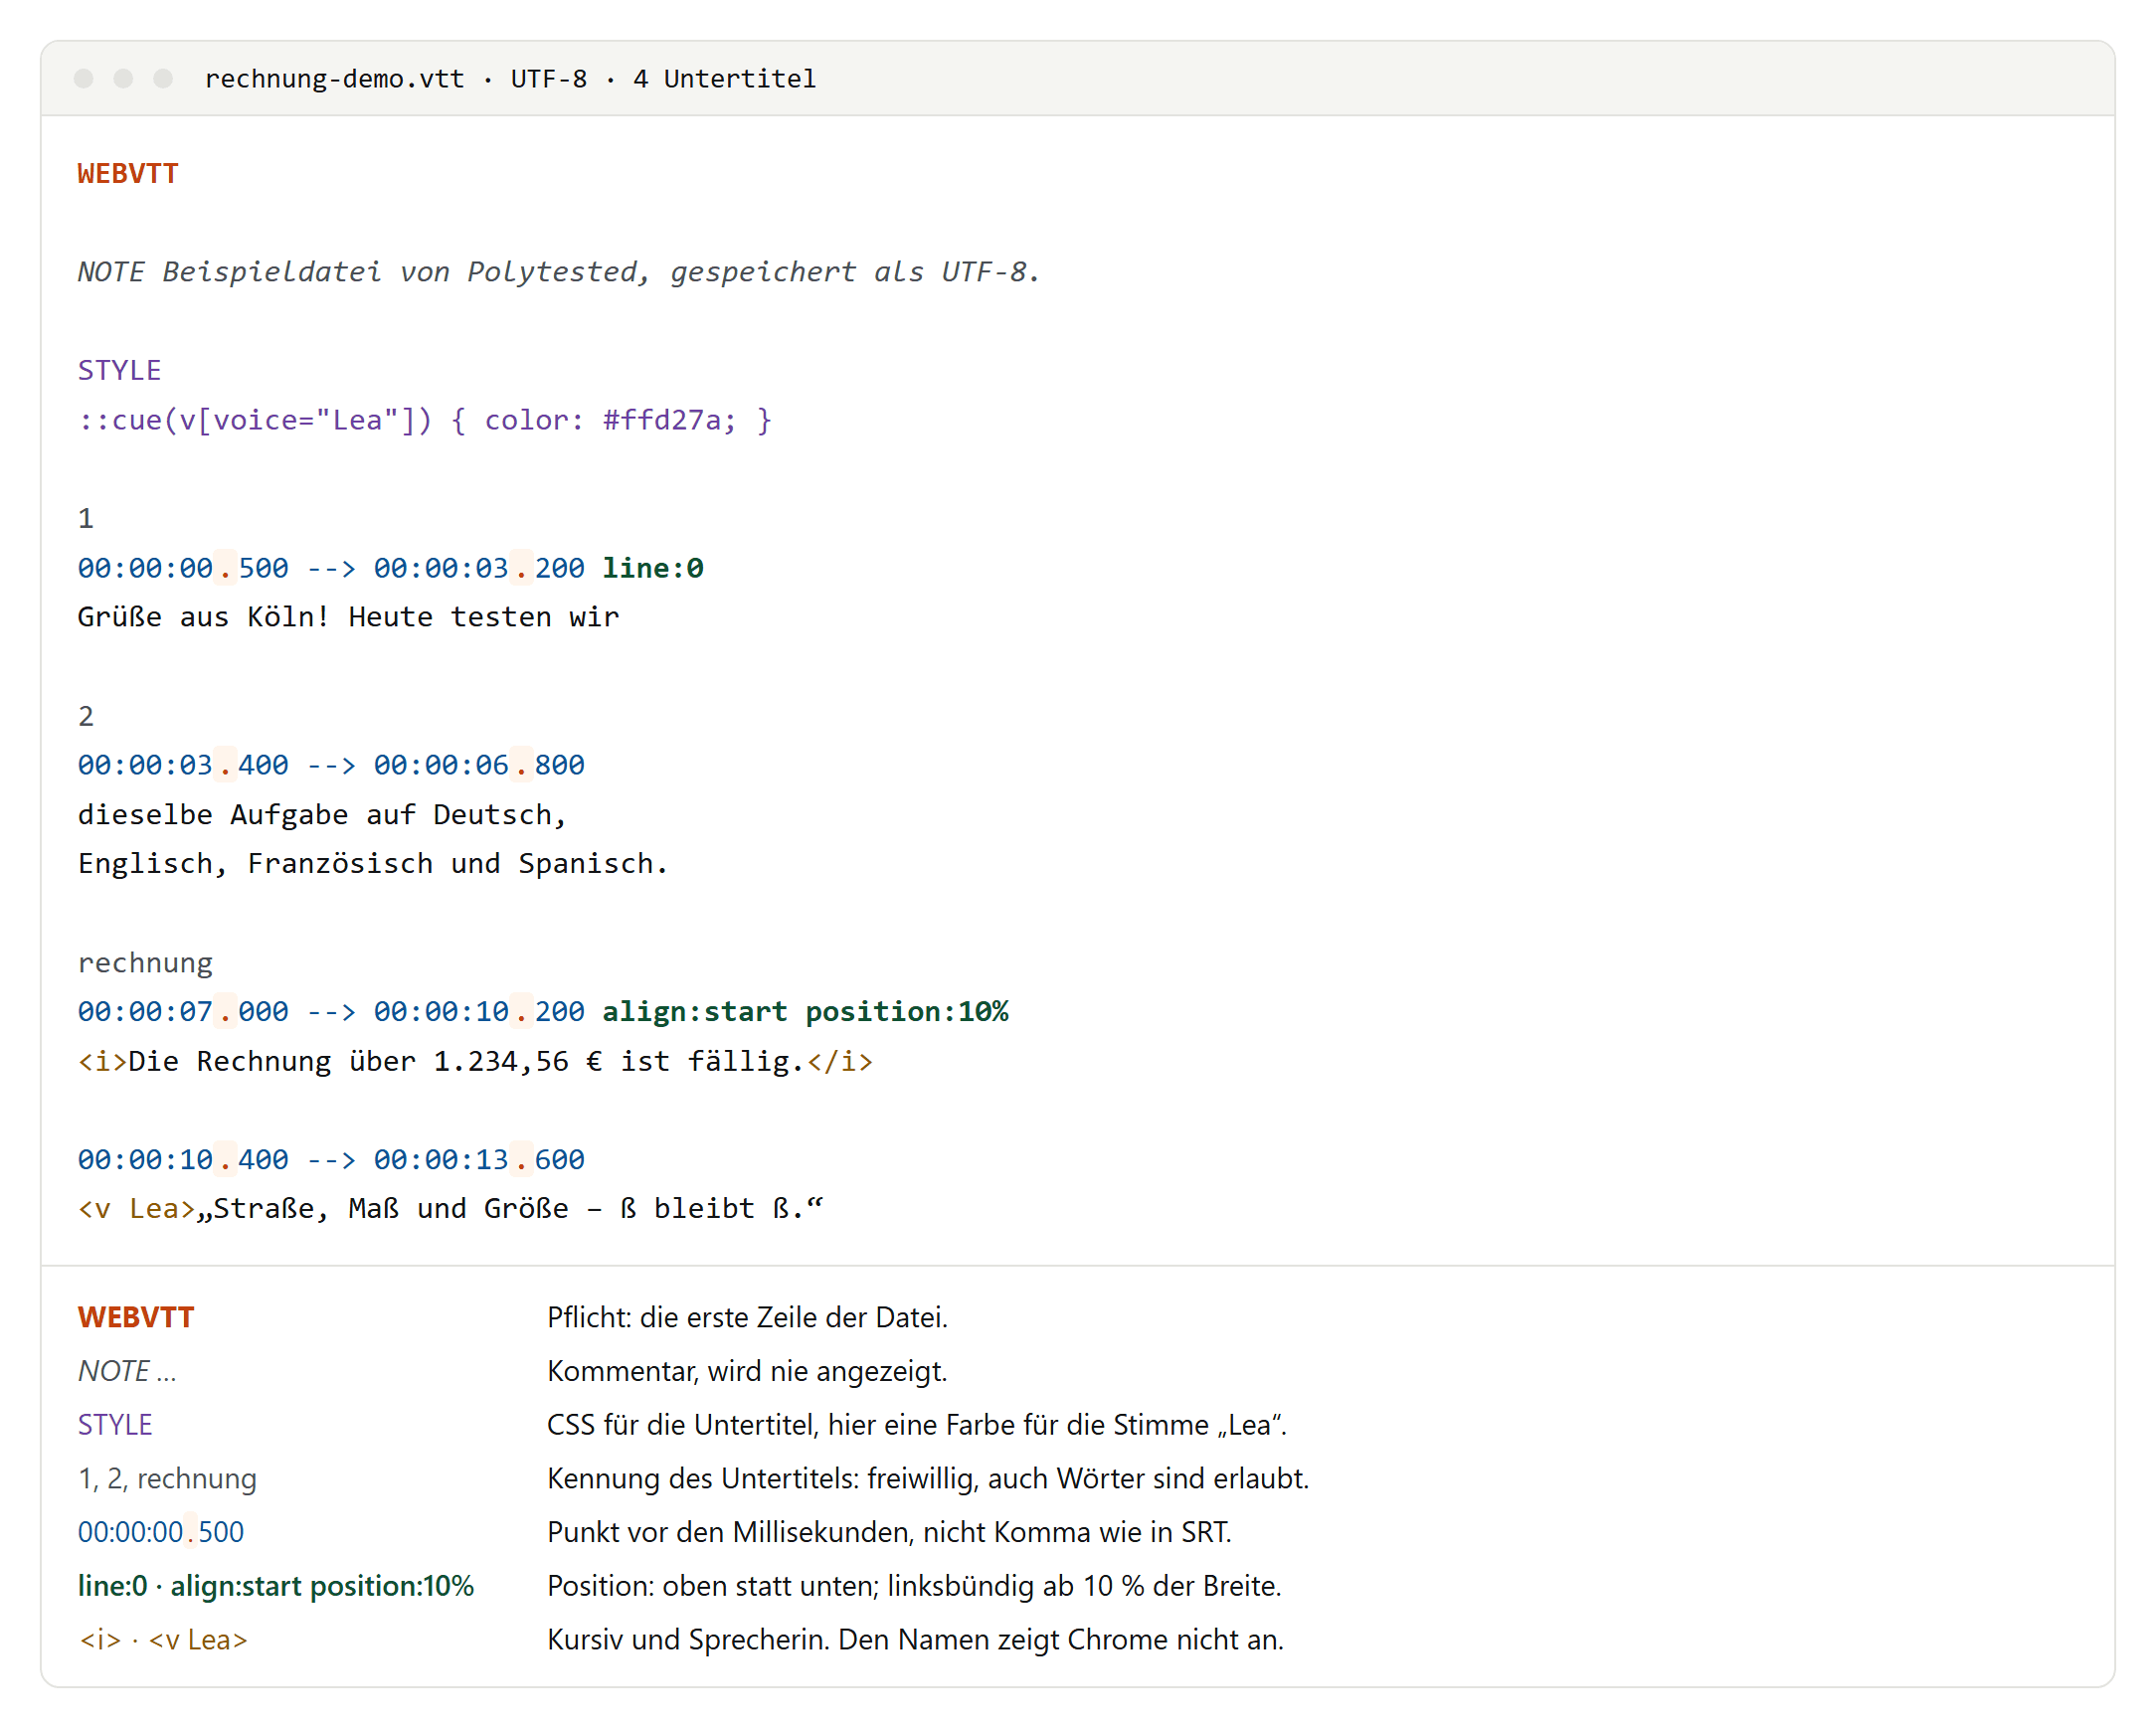Click the line:0 cue setting
The width and height of the screenshot is (2156, 1728).
pyautogui.click(x=653, y=568)
